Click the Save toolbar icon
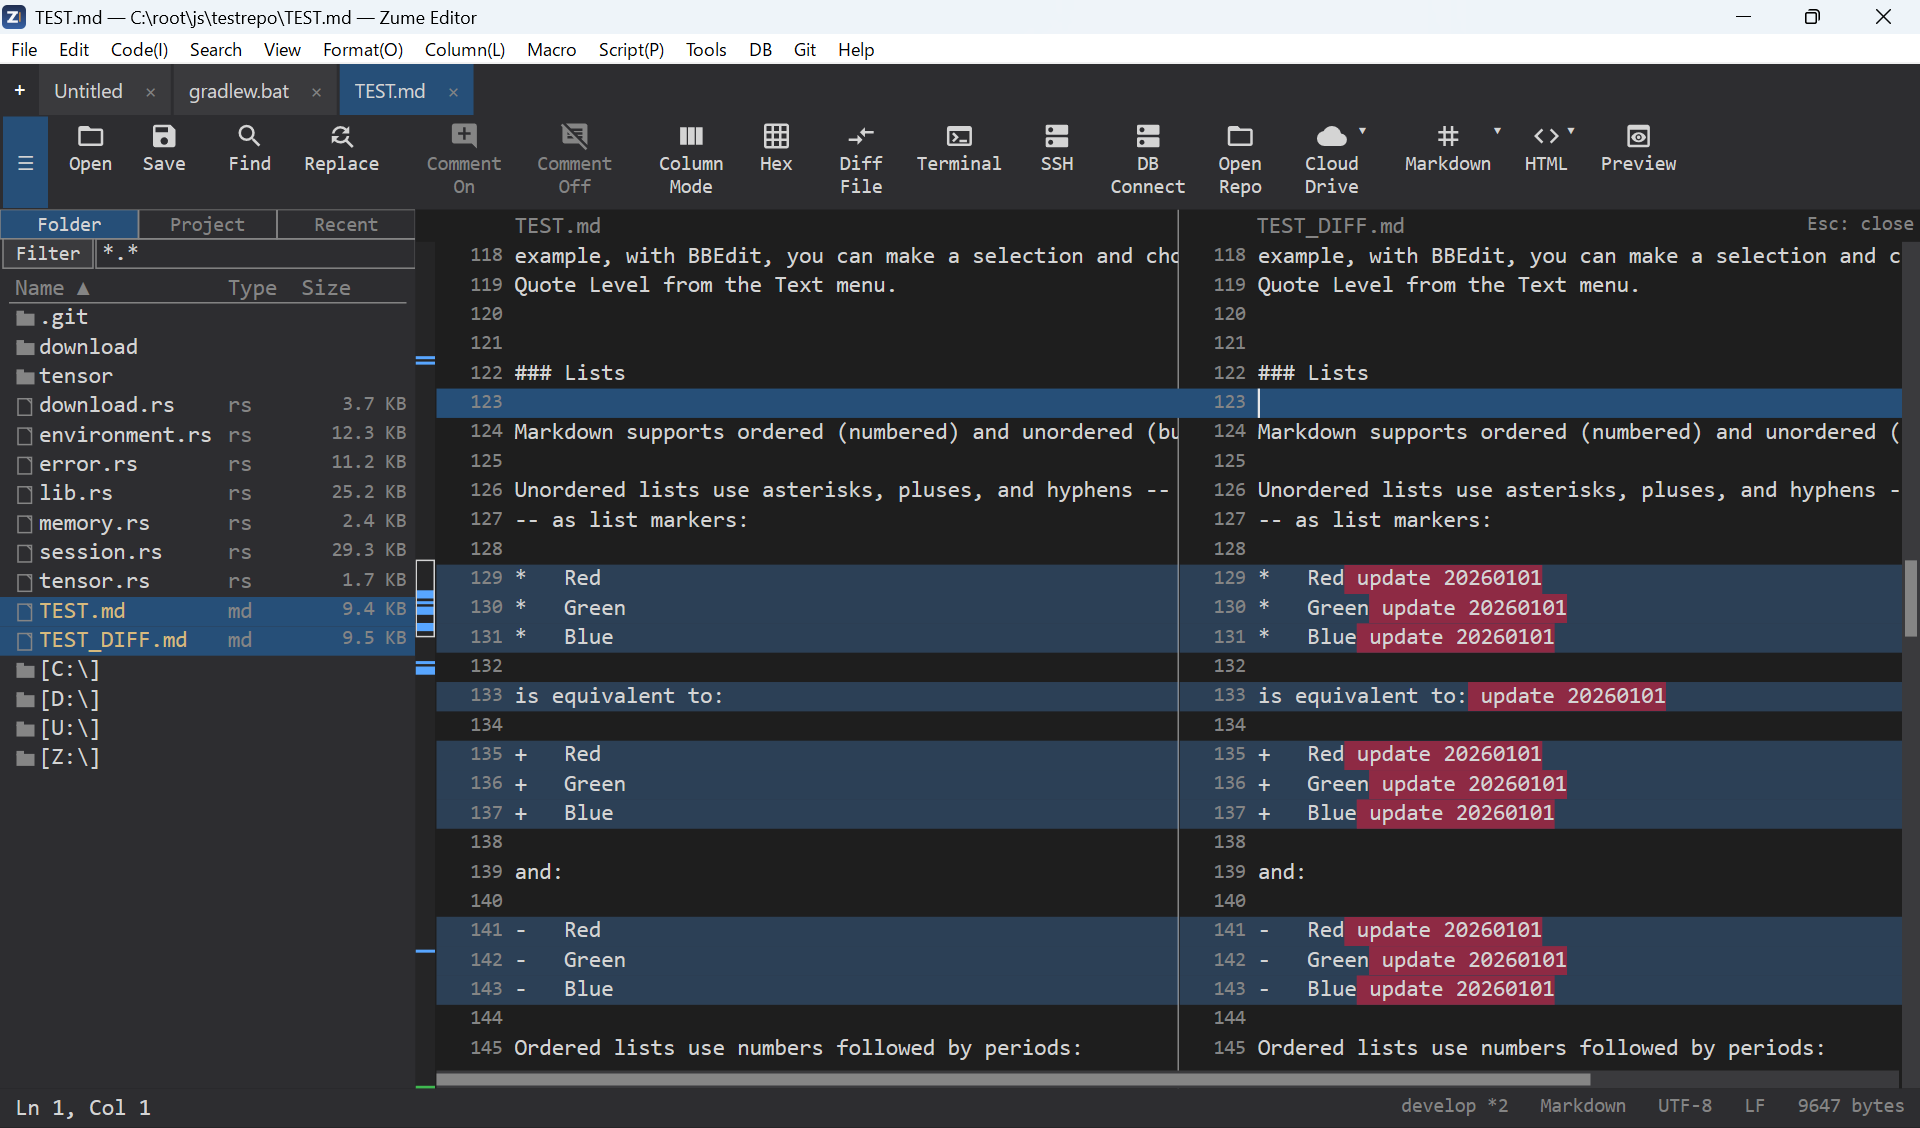Screen dimensions: 1920x1128 coord(164,149)
